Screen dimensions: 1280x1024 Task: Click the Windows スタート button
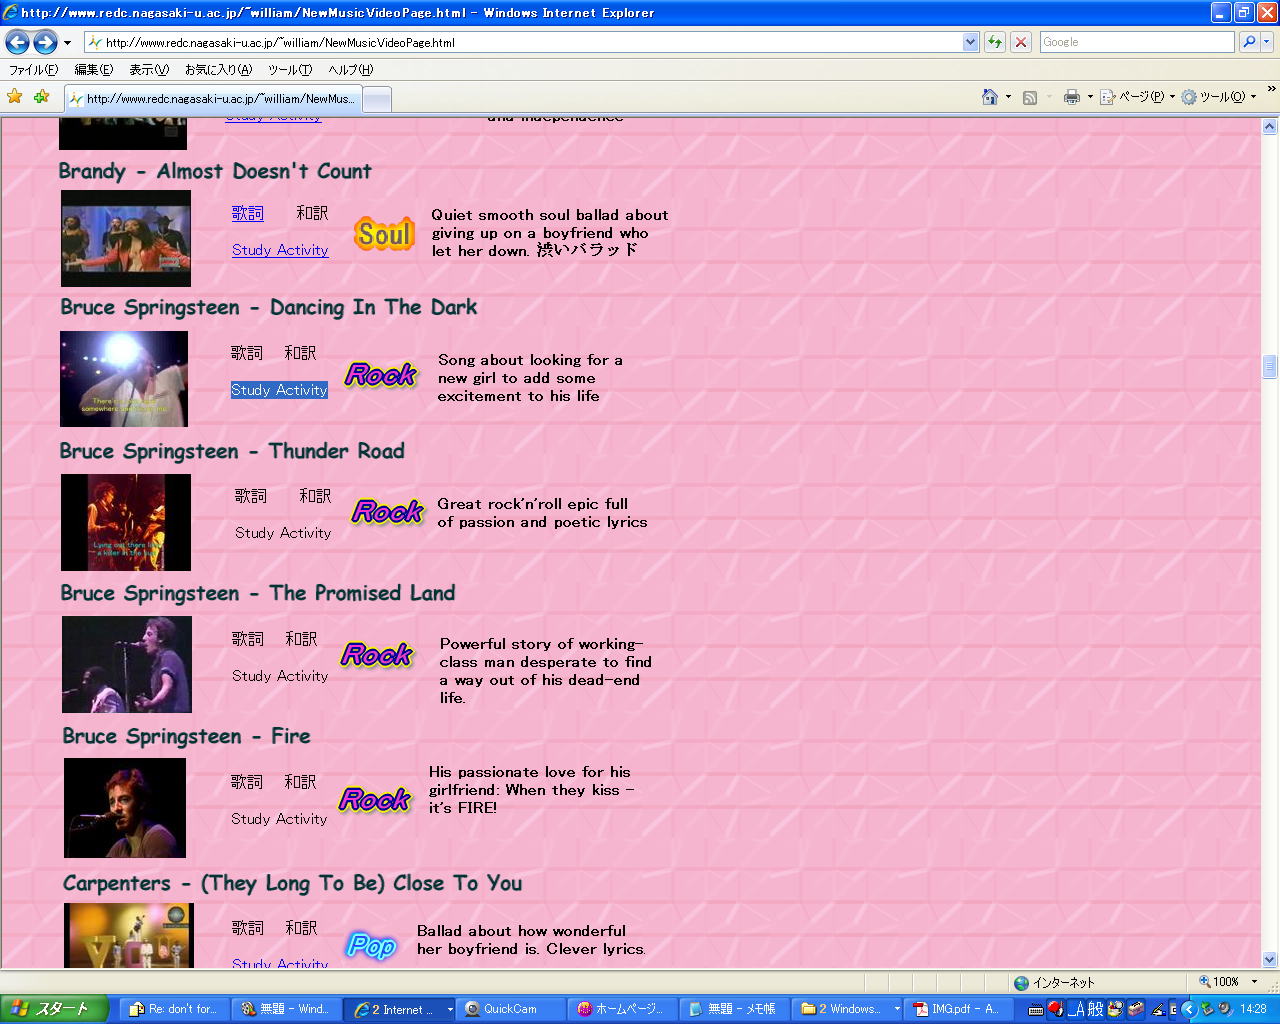54,1009
